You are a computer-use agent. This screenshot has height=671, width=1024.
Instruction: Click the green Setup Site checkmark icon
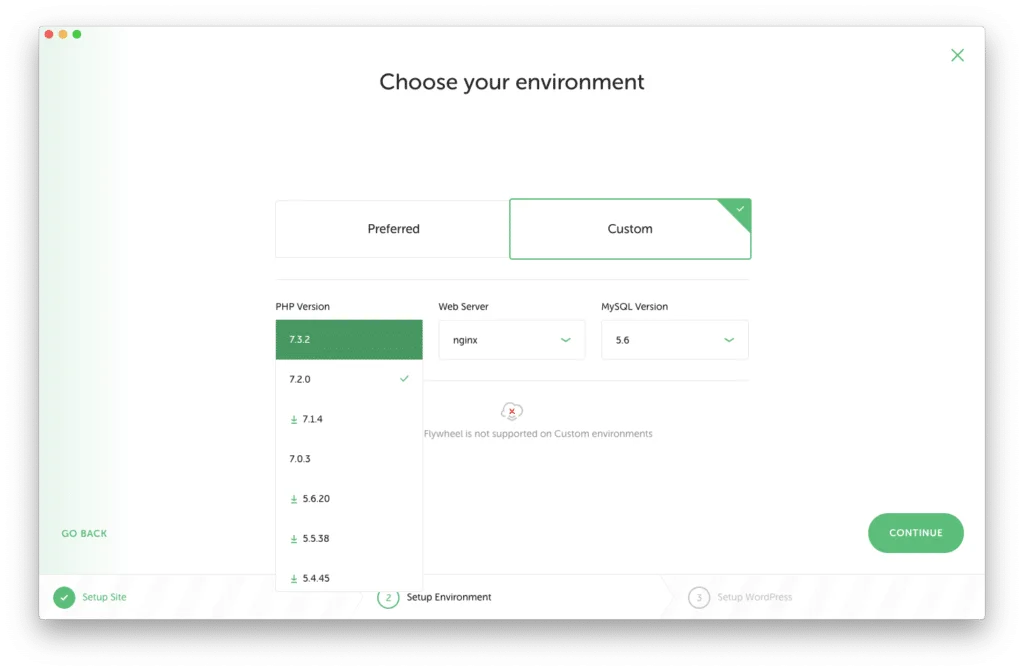pyautogui.click(x=64, y=597)
